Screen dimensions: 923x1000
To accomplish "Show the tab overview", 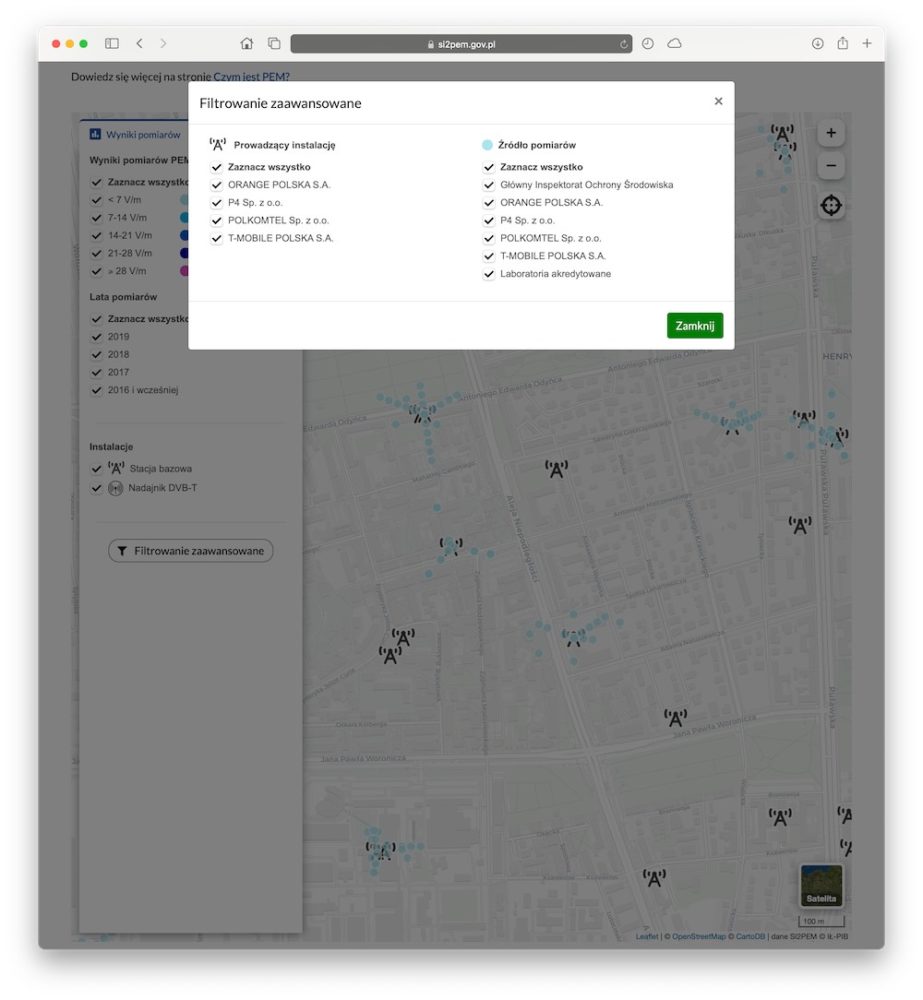I will 274,43.
